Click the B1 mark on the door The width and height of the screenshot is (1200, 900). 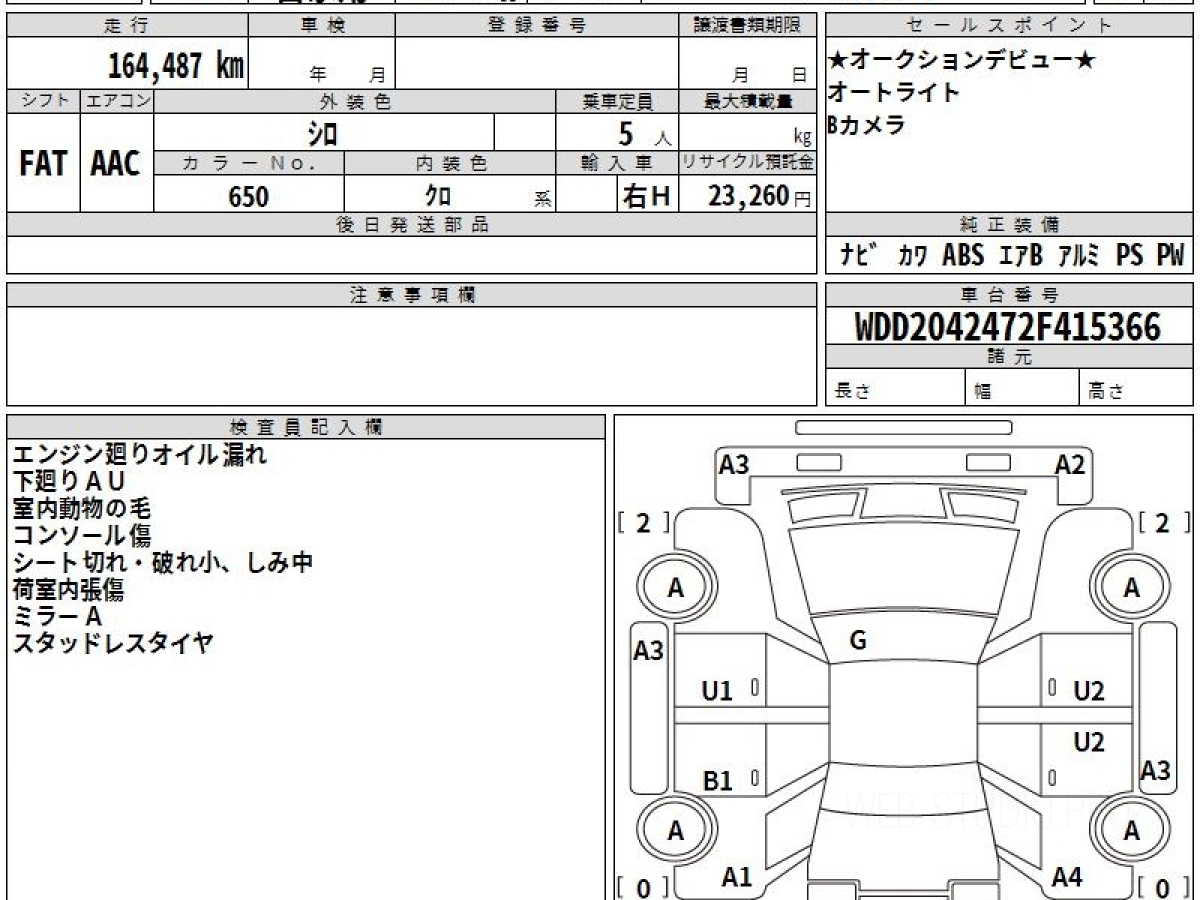(x=717, y=781)
